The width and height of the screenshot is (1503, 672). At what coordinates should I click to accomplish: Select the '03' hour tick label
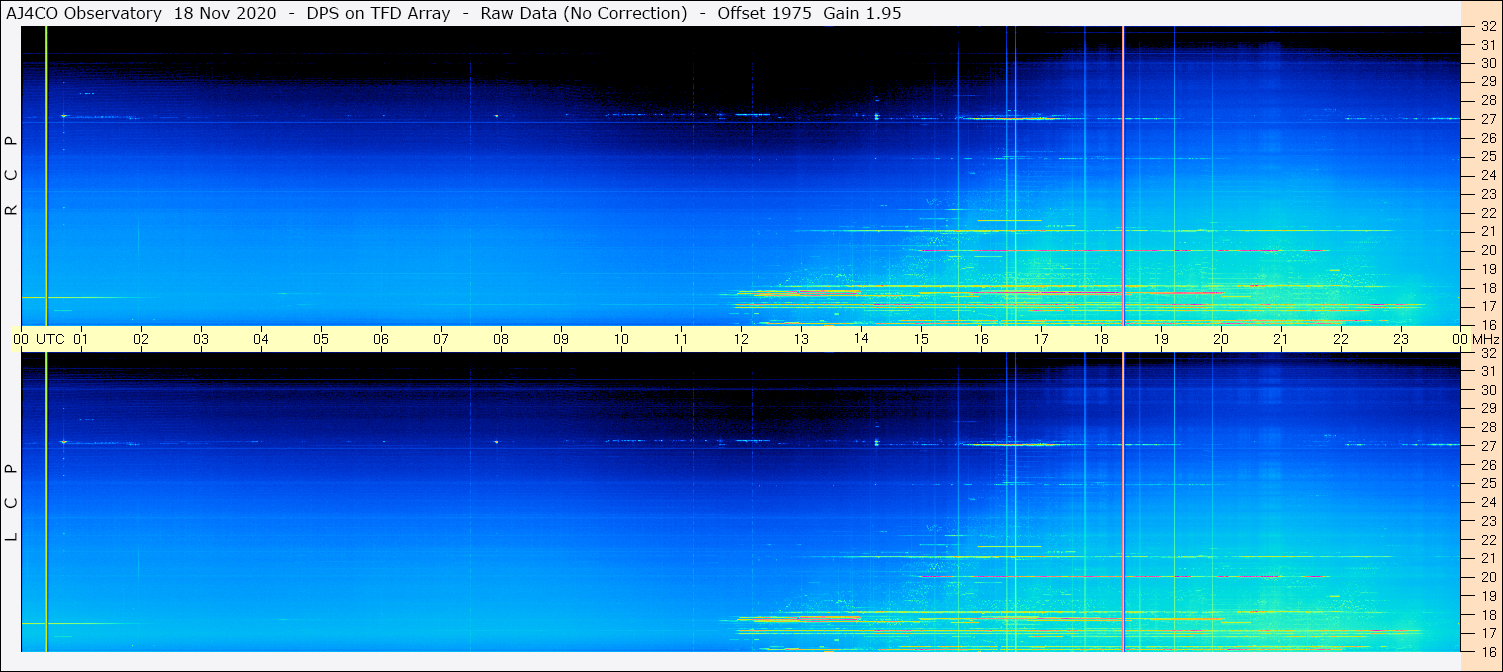point(201,339)
